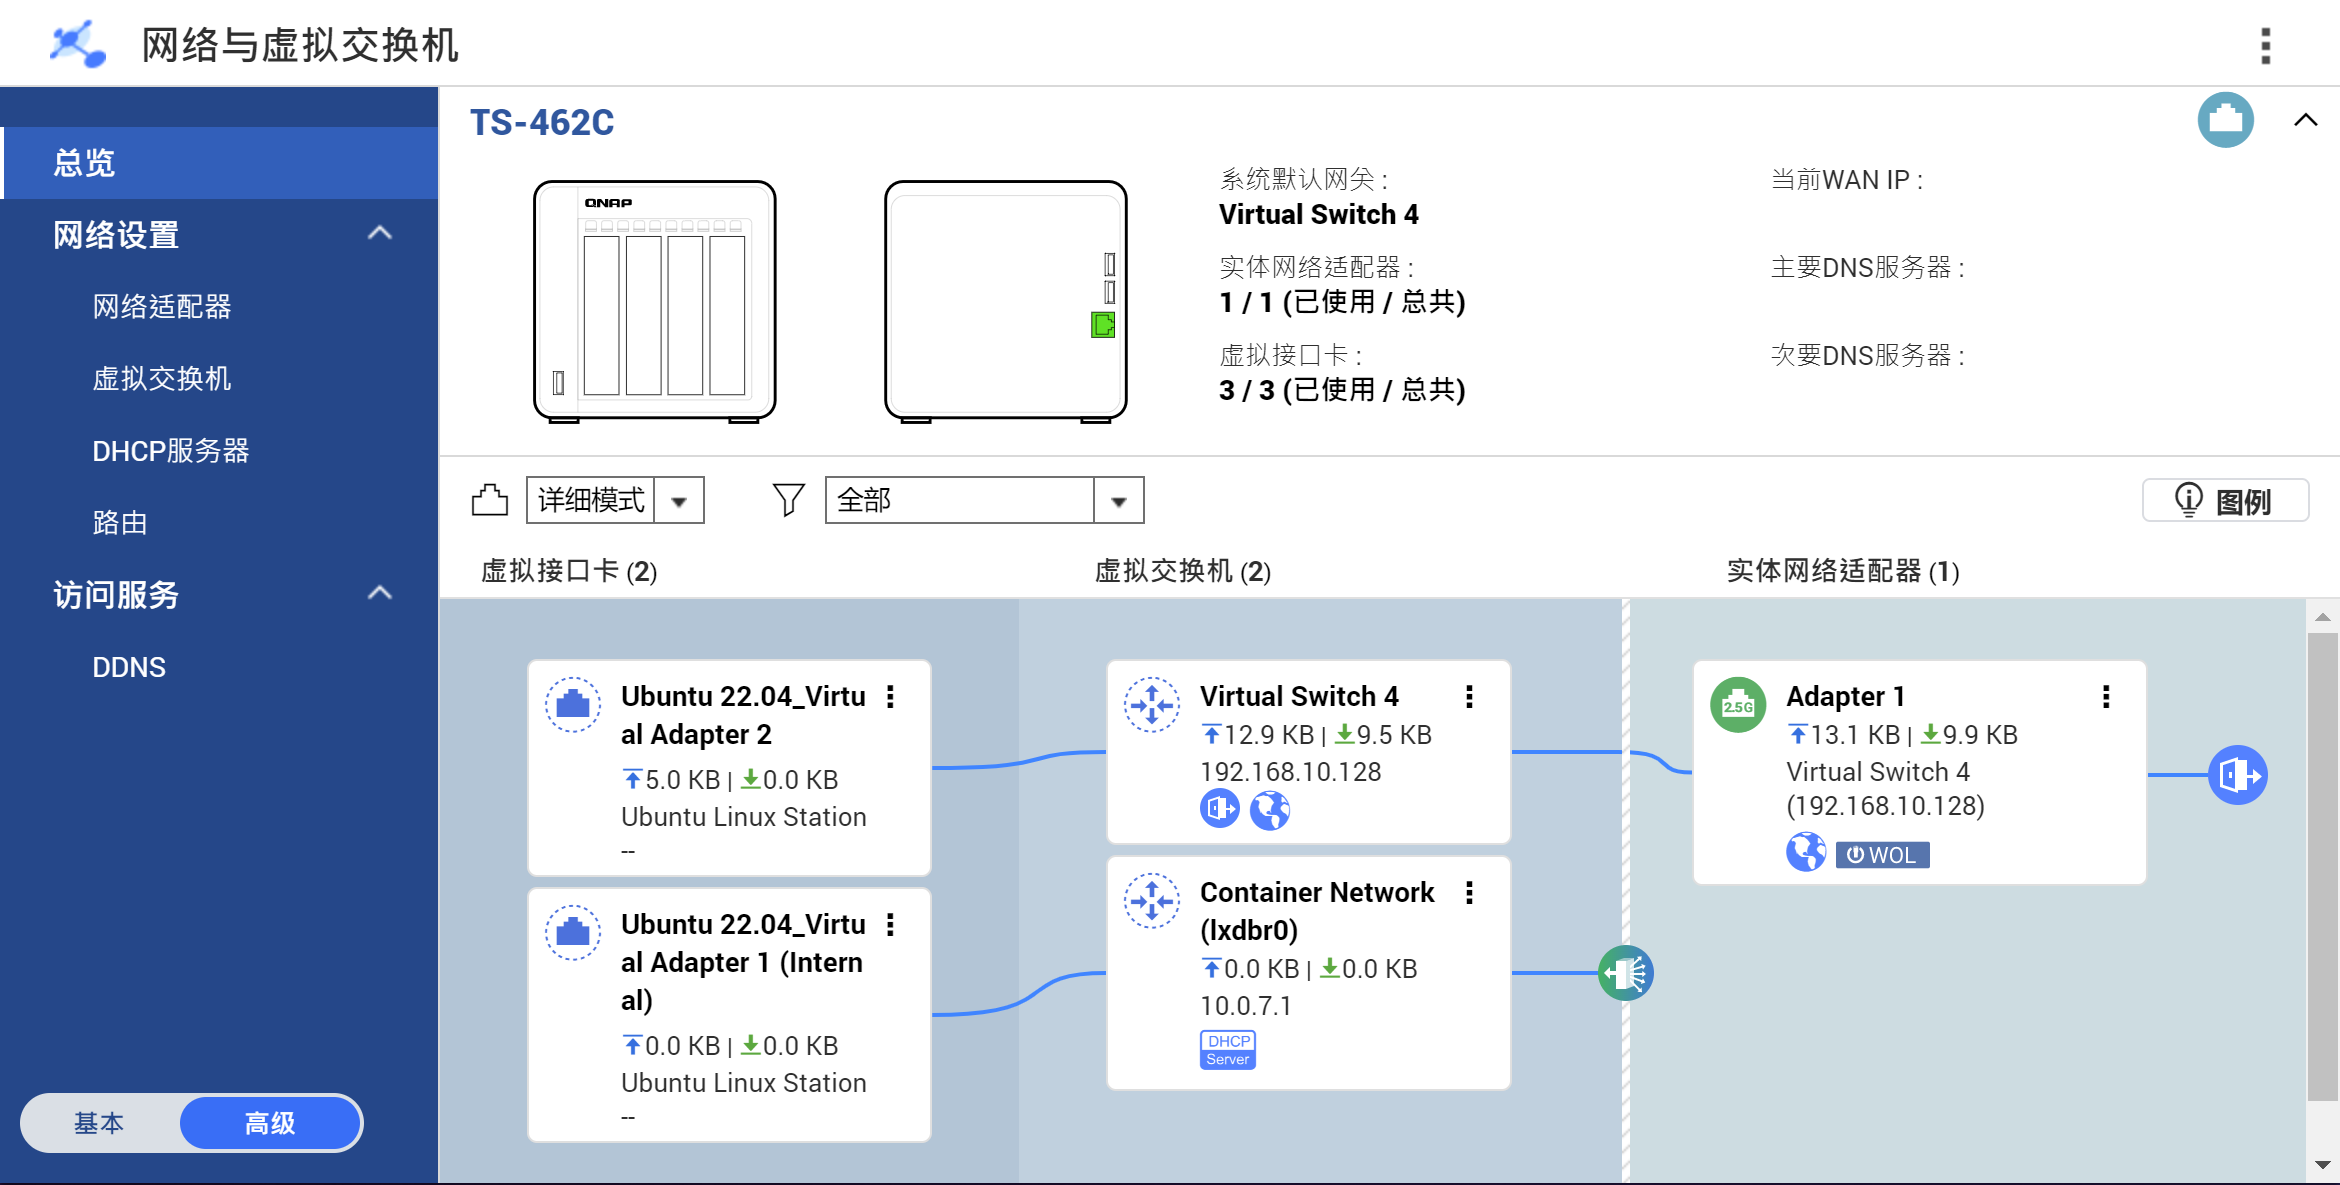The image size is (2340, 1185).
Task: Click the Ubuntu Virtual Adapter 2 port icon
Action: [x=572, y=704]
